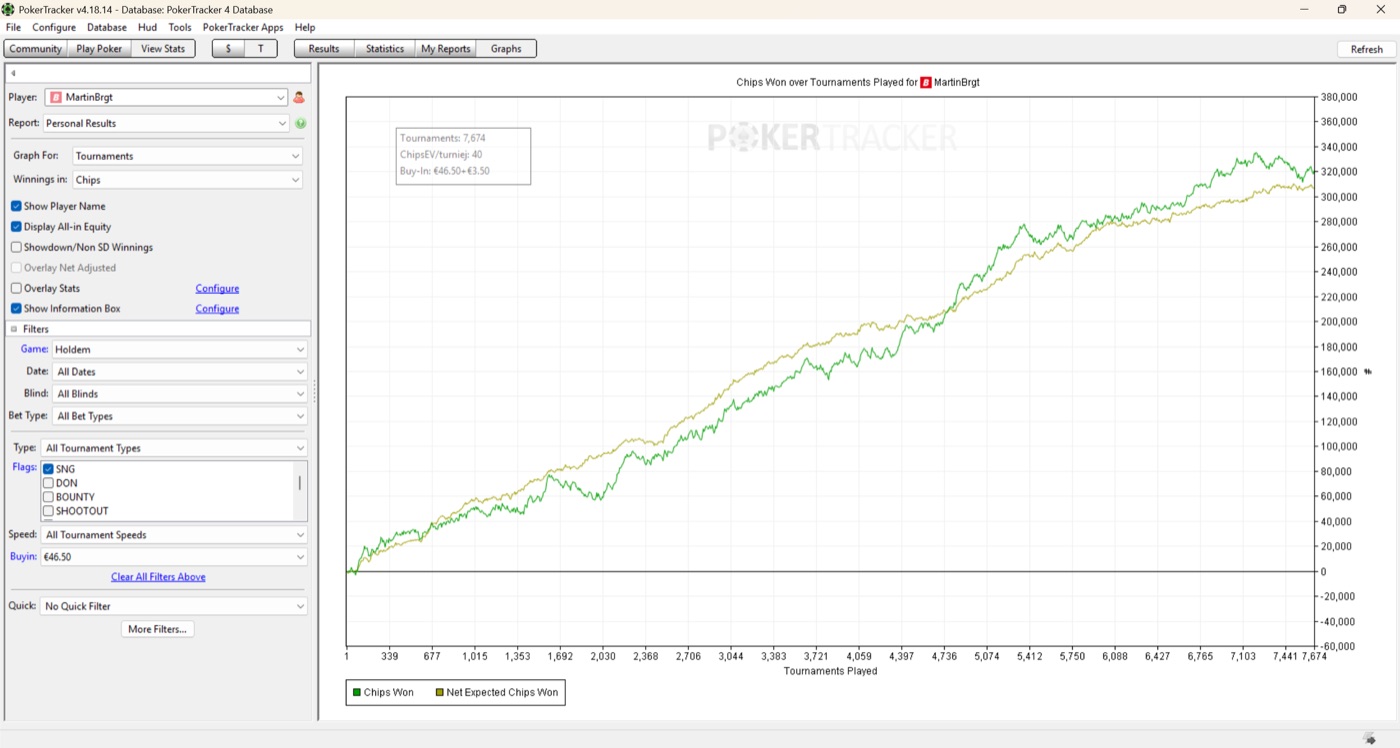
Task: Toggle Show Player Name checkbox
Action: (16, 206)
